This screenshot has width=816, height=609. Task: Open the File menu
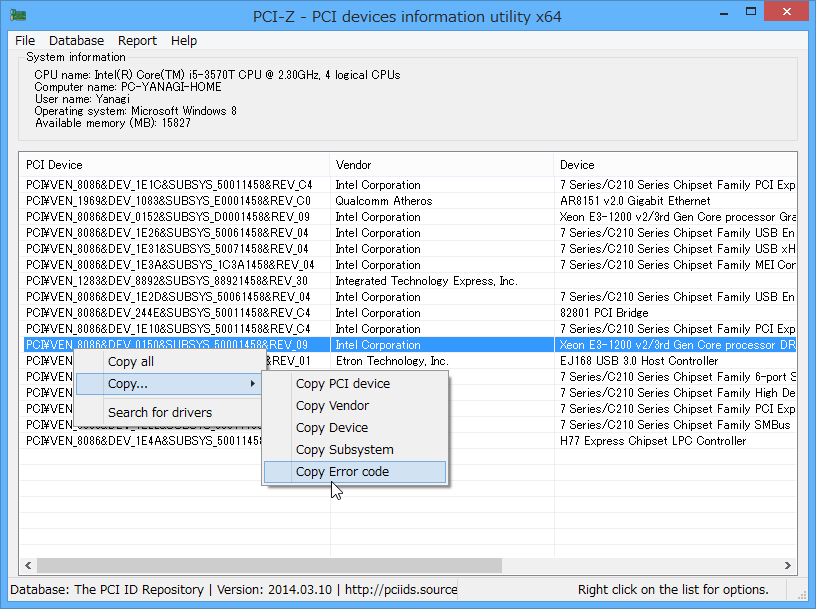tap(24, 41)
